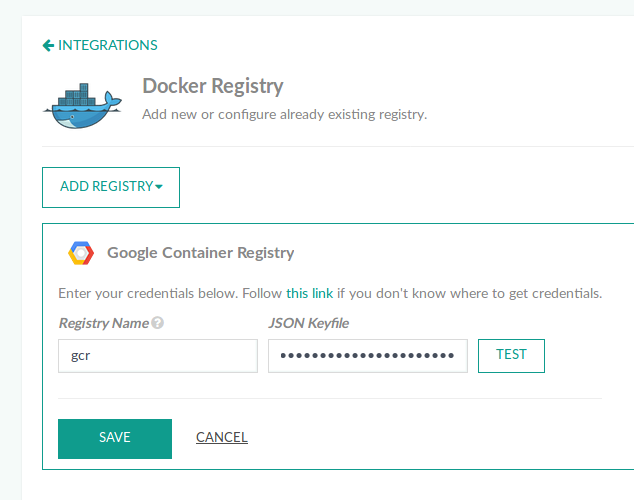Click the JSON Keyfile label
Image resolution: width=634 pixels, height=500 pixels.
coord(309,323)
